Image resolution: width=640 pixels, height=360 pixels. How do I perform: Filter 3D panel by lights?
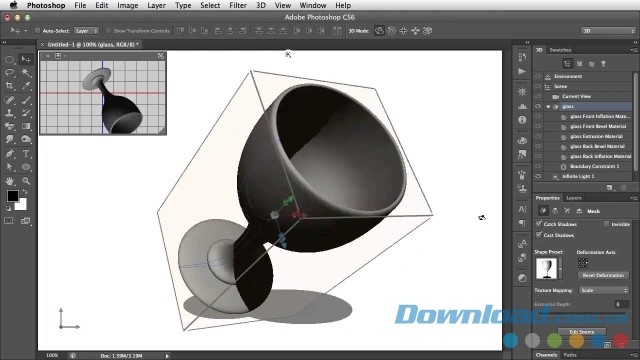[x=603, y=64]
